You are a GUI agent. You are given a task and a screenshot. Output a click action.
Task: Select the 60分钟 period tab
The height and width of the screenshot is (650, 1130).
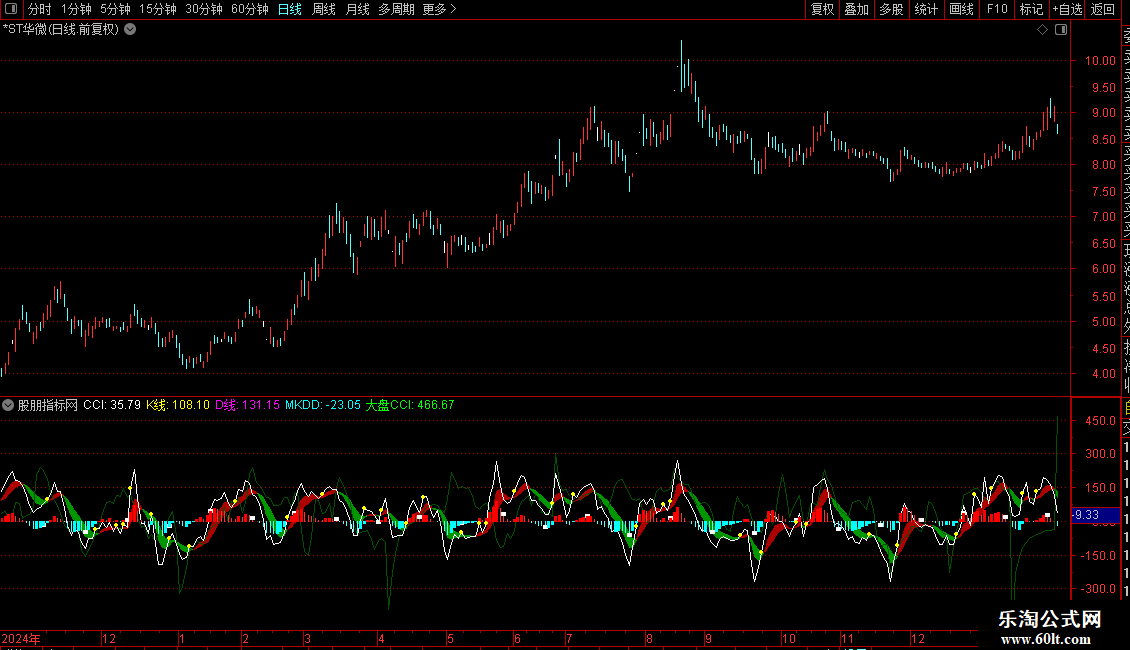coord(249,9)
